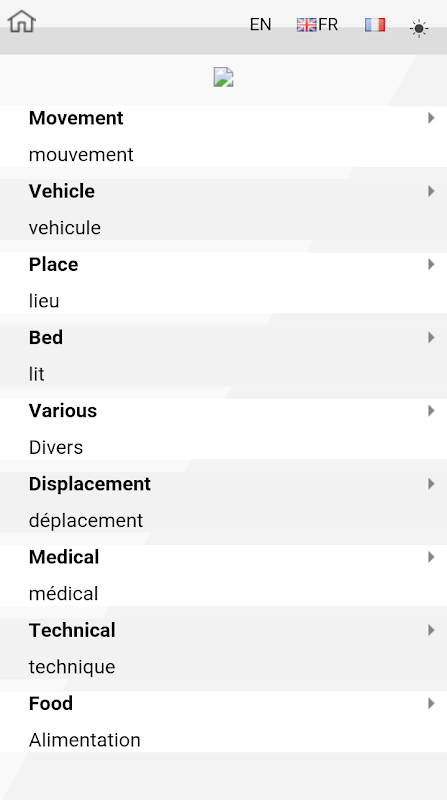Open the Medical category label
447x800 pixels.
click(x=64, y=557)
